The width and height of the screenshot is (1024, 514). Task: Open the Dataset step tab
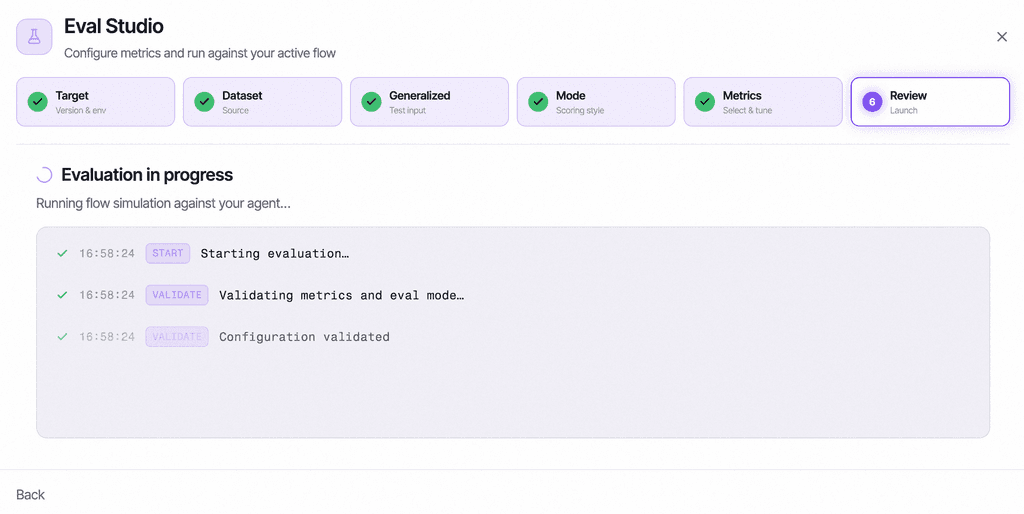tap(263, 102)
